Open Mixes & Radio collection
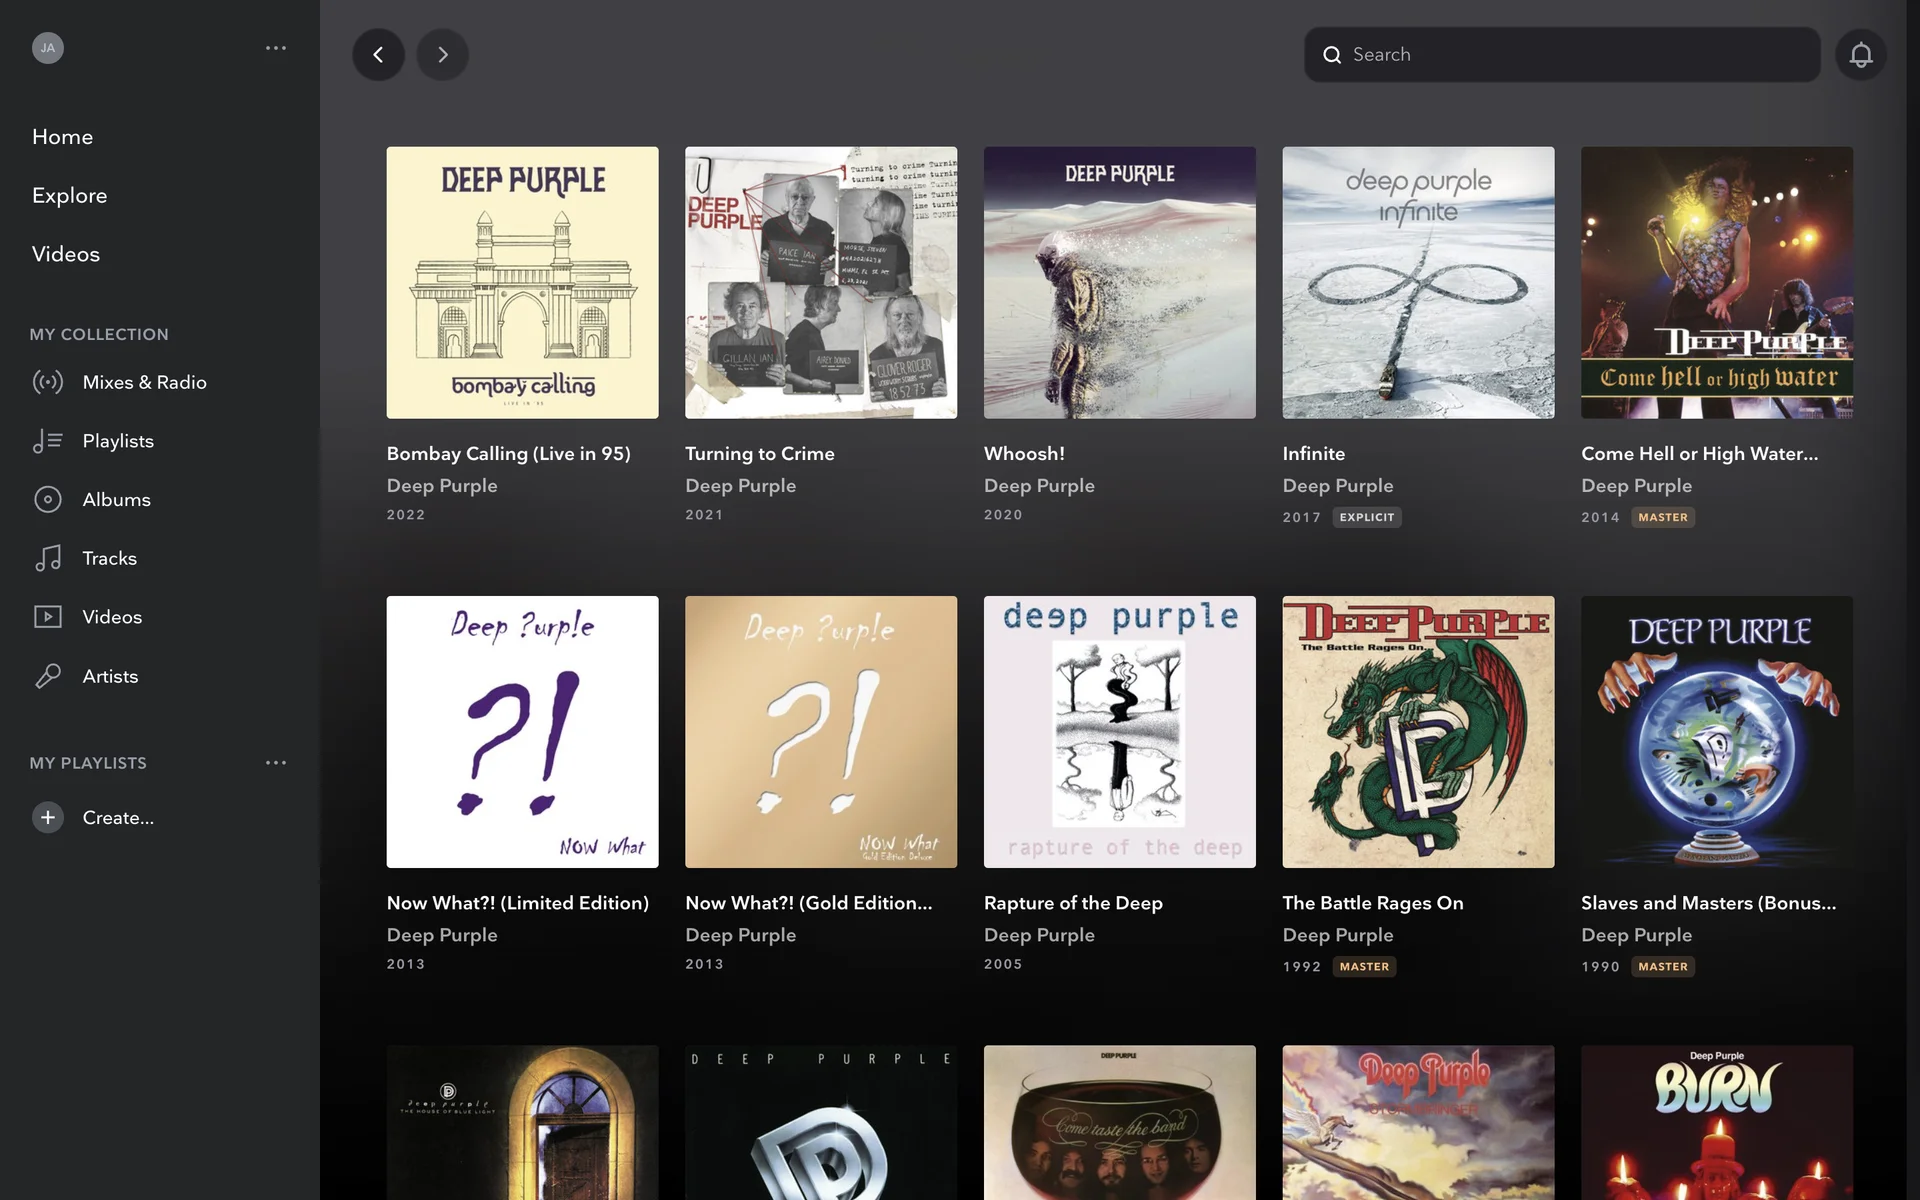 (144, 382)
